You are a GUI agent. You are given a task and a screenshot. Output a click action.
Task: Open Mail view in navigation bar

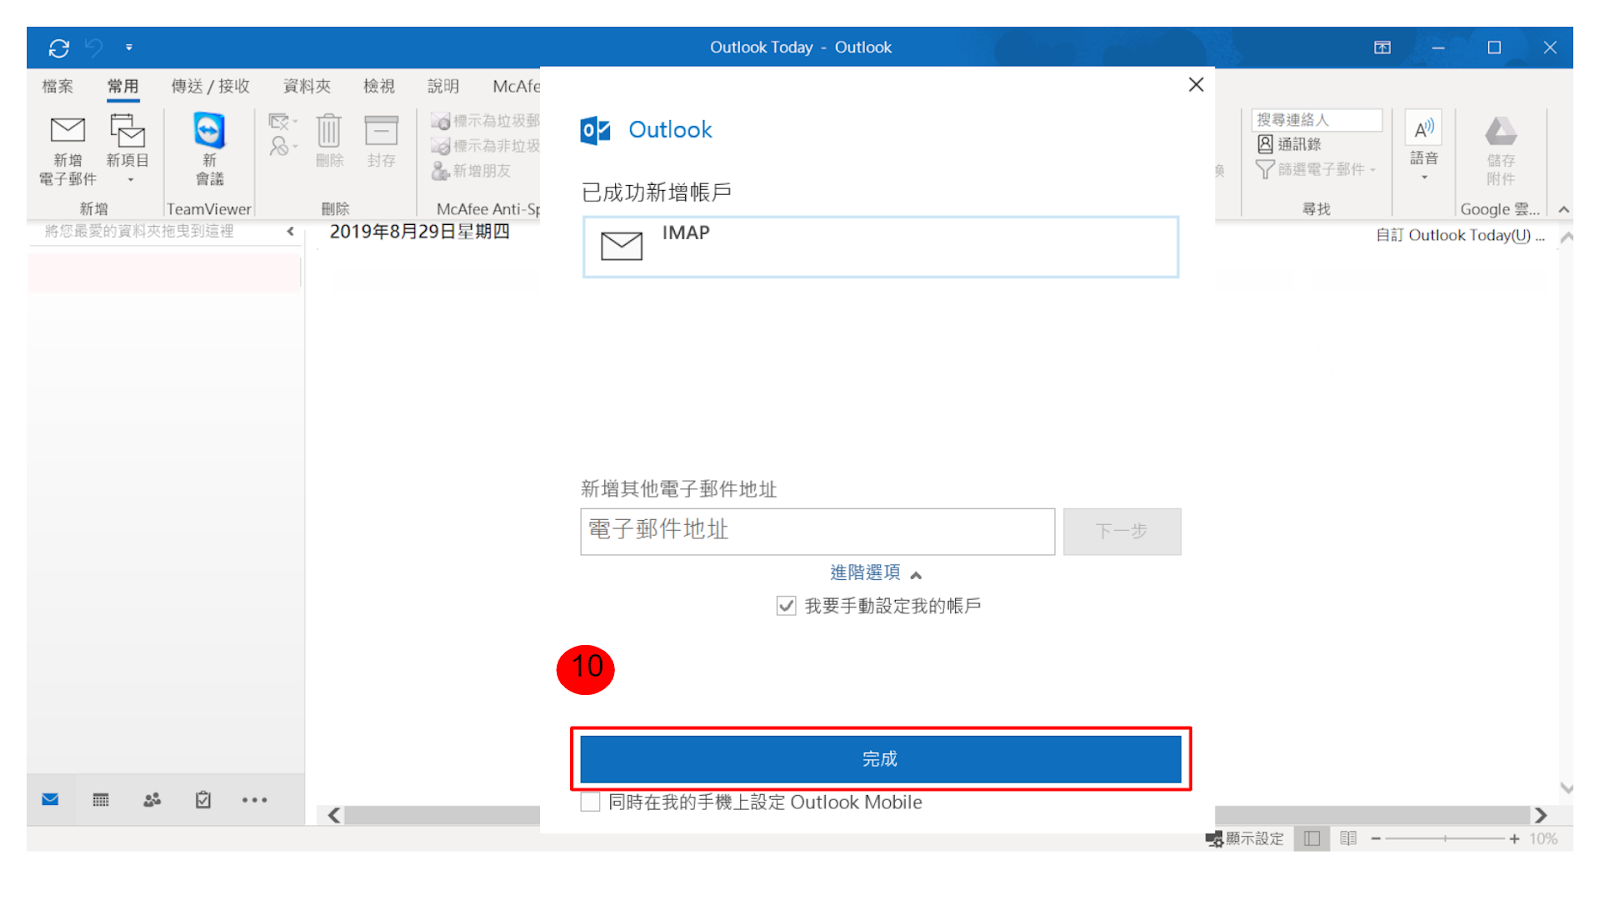pos(50,800)
